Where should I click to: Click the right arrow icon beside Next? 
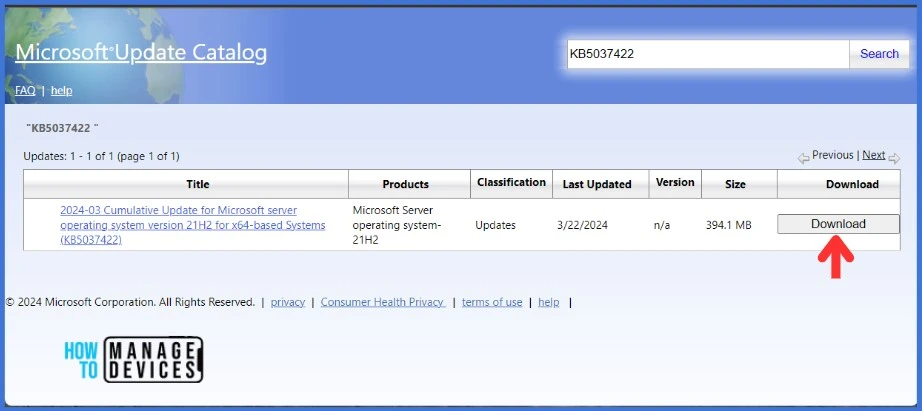[x=894, y=158]
